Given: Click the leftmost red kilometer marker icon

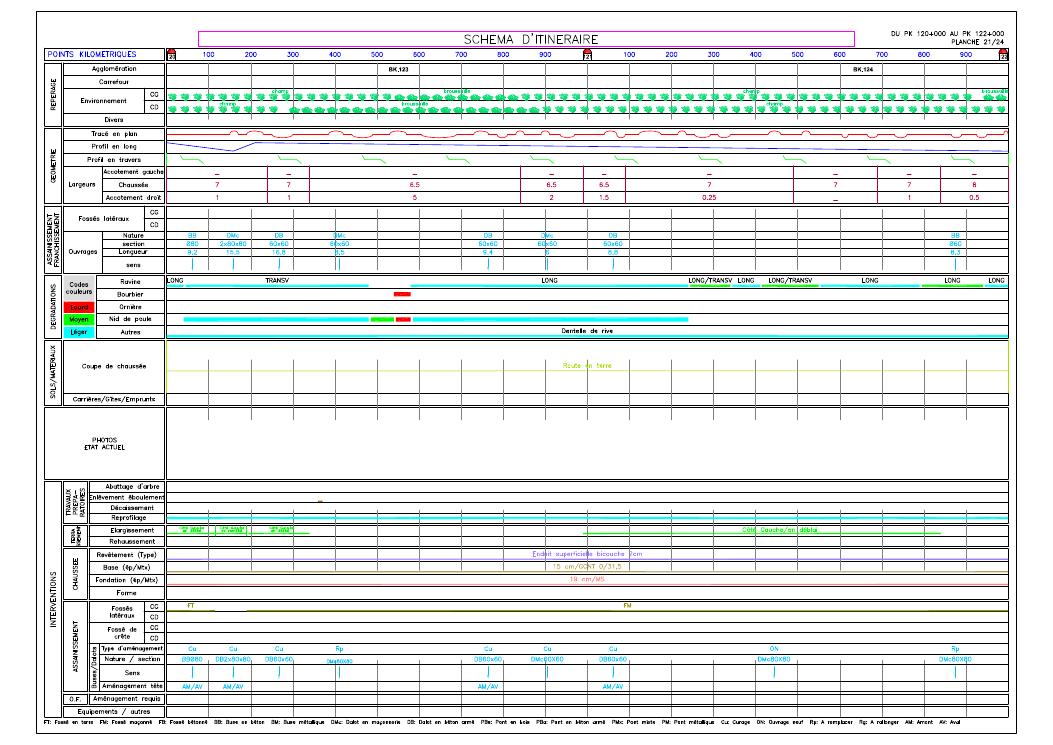Looking at the screenshot, I should [x=170, y=54].
